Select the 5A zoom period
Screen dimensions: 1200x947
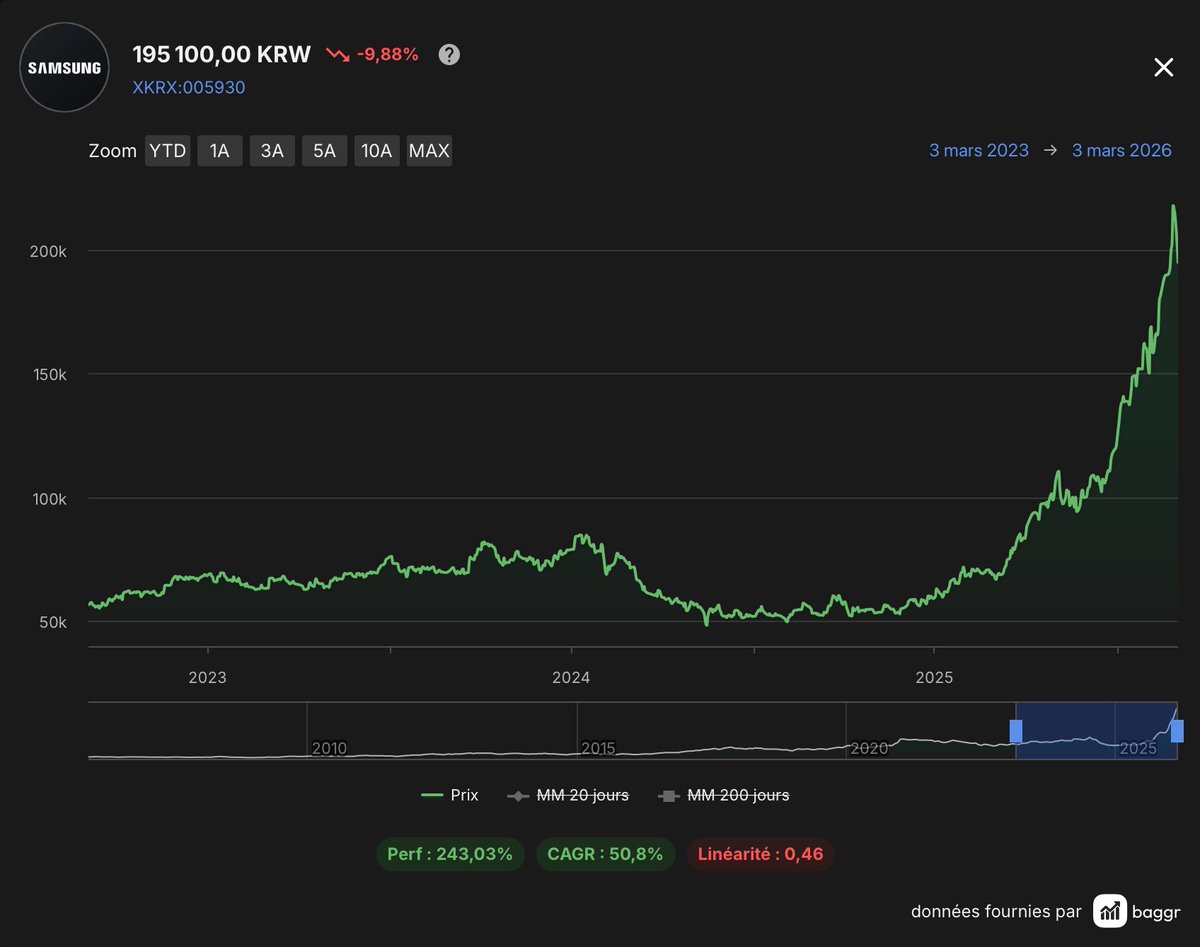point(324,150)
